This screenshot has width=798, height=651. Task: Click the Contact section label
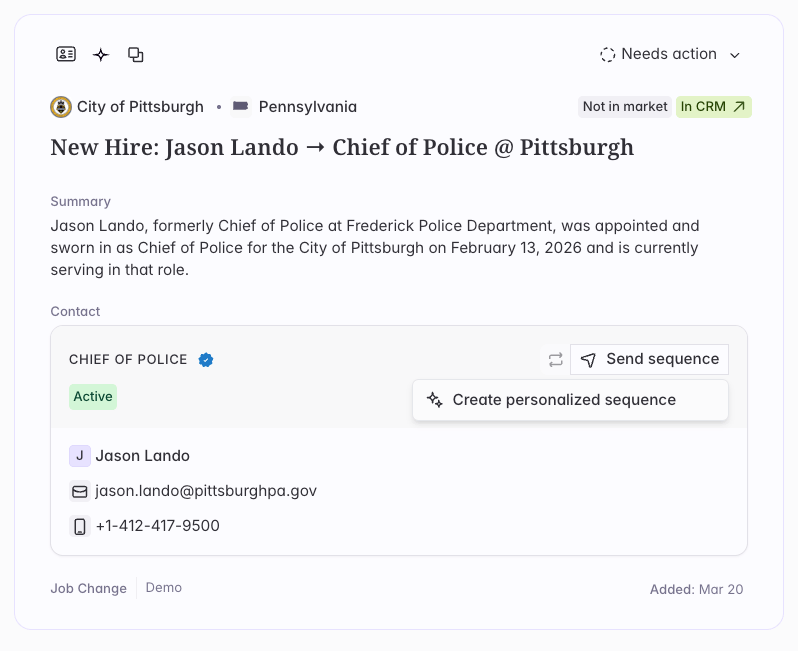point(75,312)
